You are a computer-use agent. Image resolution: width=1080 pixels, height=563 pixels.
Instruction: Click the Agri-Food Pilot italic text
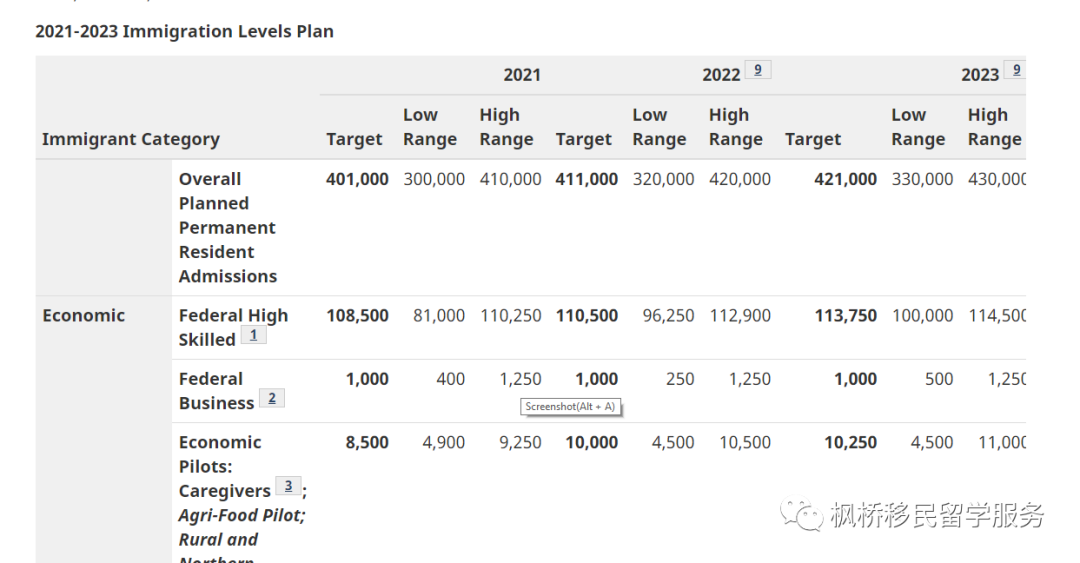point(241,515)
